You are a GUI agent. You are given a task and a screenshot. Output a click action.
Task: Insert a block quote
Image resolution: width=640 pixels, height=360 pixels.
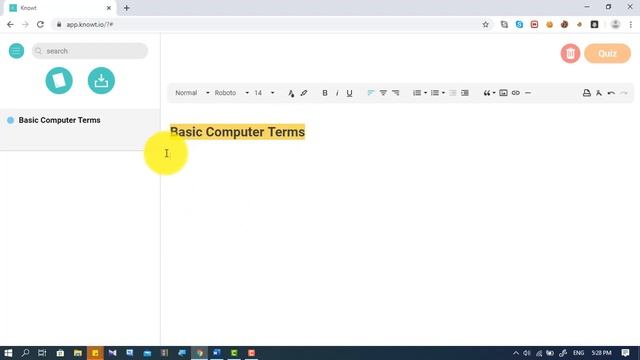(x=487, y=93)
